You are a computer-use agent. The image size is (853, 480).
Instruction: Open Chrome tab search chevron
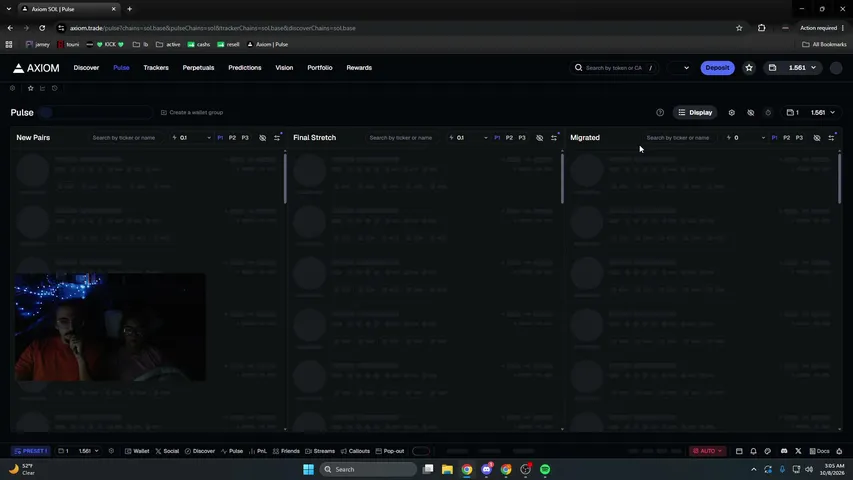tap(9, 9)
